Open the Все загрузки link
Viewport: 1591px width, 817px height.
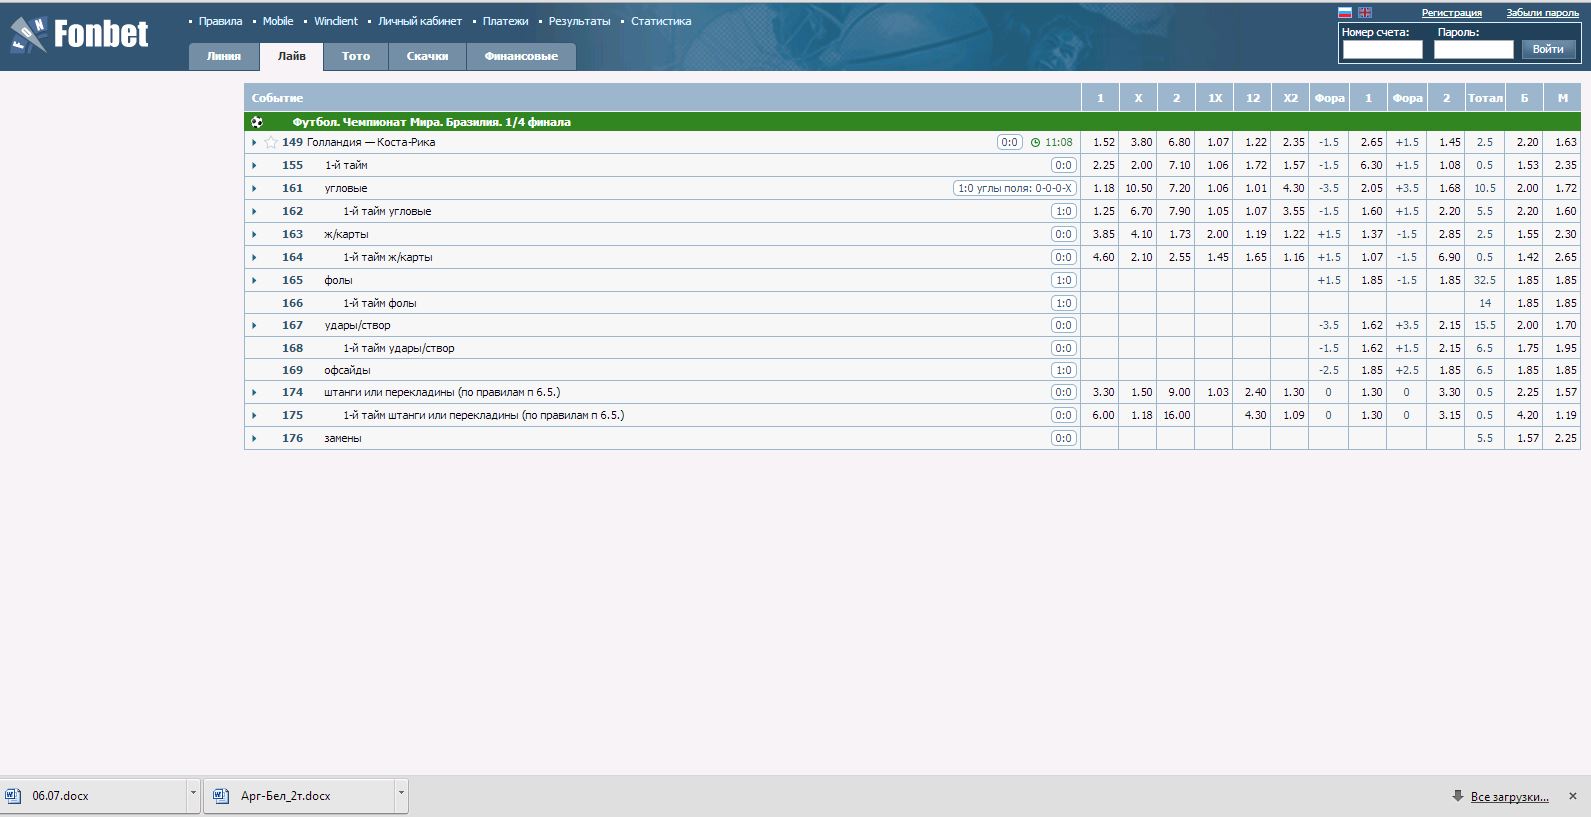[1509, 797]
